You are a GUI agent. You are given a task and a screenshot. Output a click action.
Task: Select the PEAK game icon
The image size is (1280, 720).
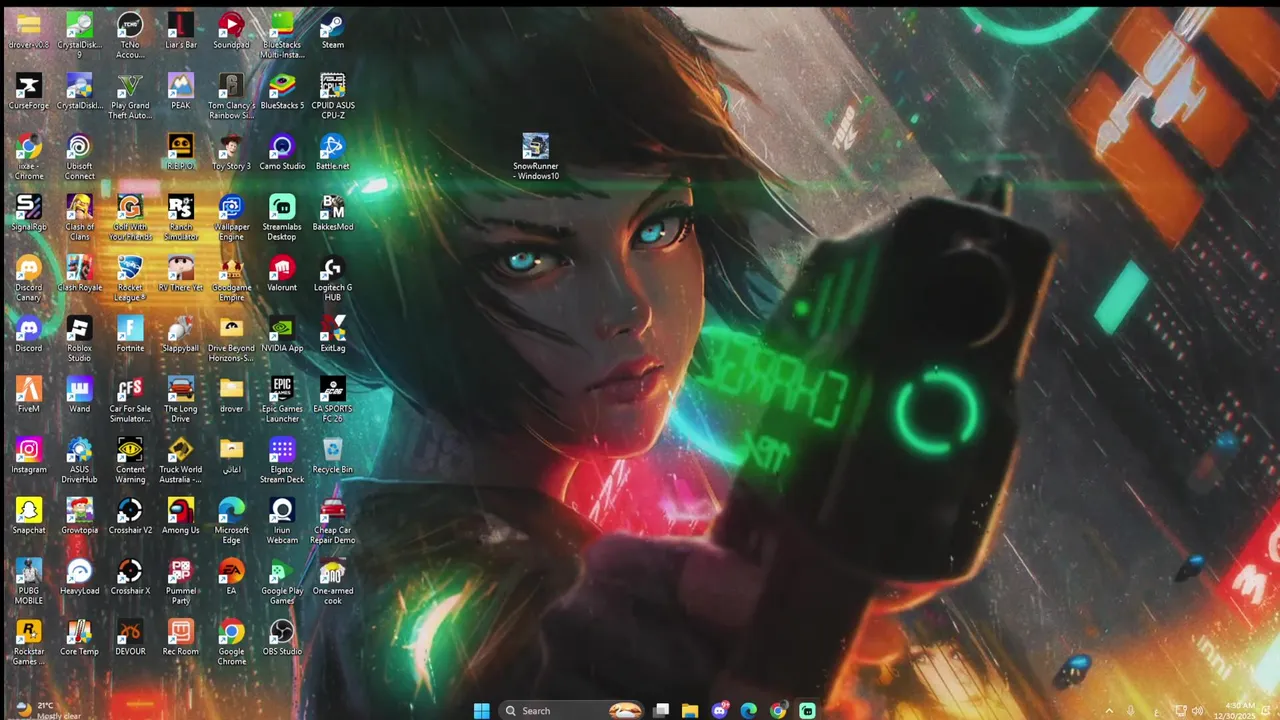point(180,92)
